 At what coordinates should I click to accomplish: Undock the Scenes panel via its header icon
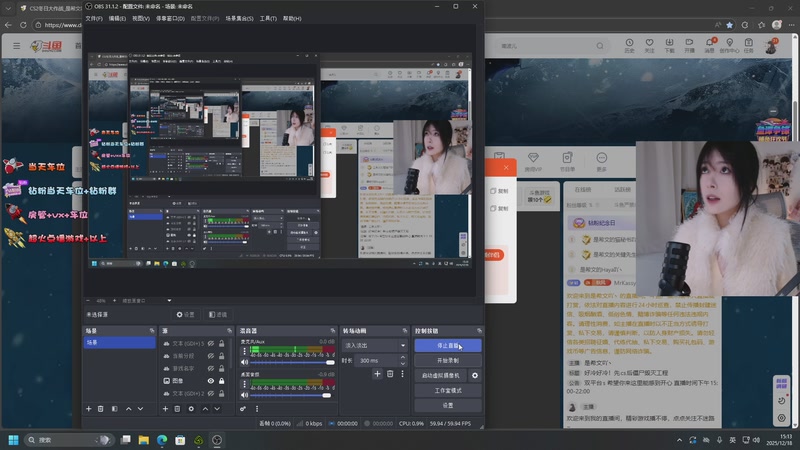152,331
